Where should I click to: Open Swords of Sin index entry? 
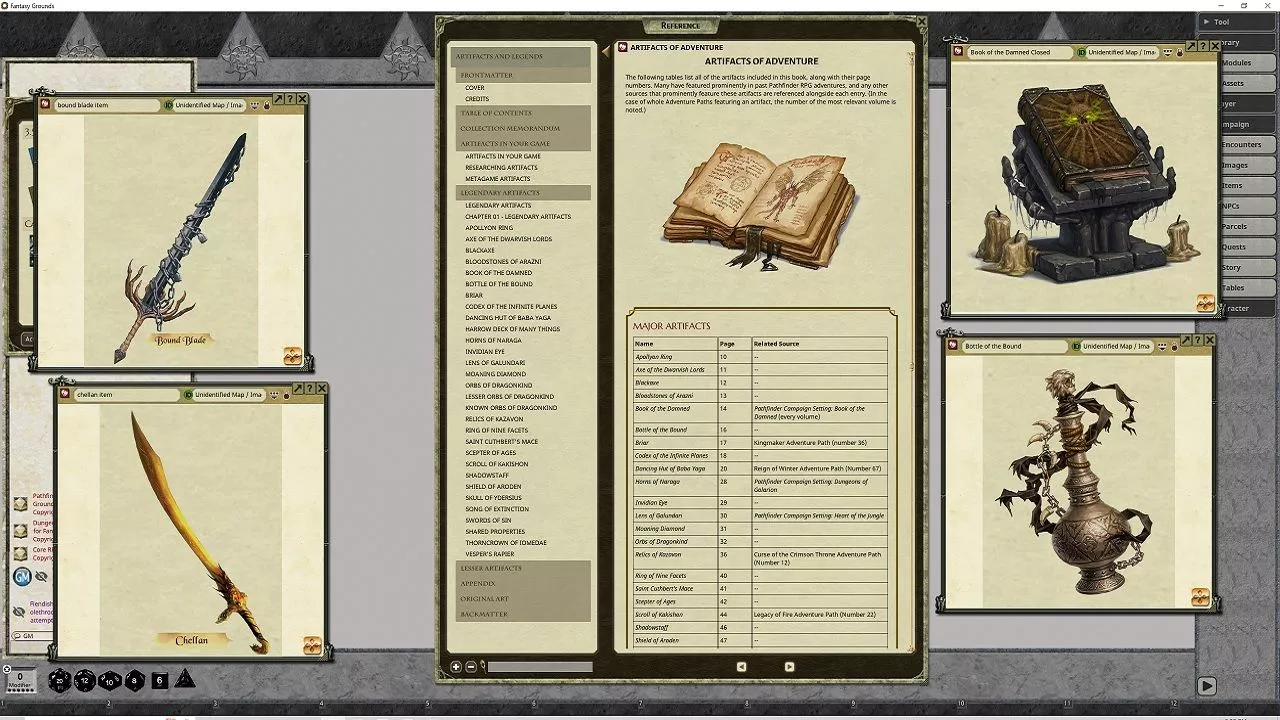[488, 520]
